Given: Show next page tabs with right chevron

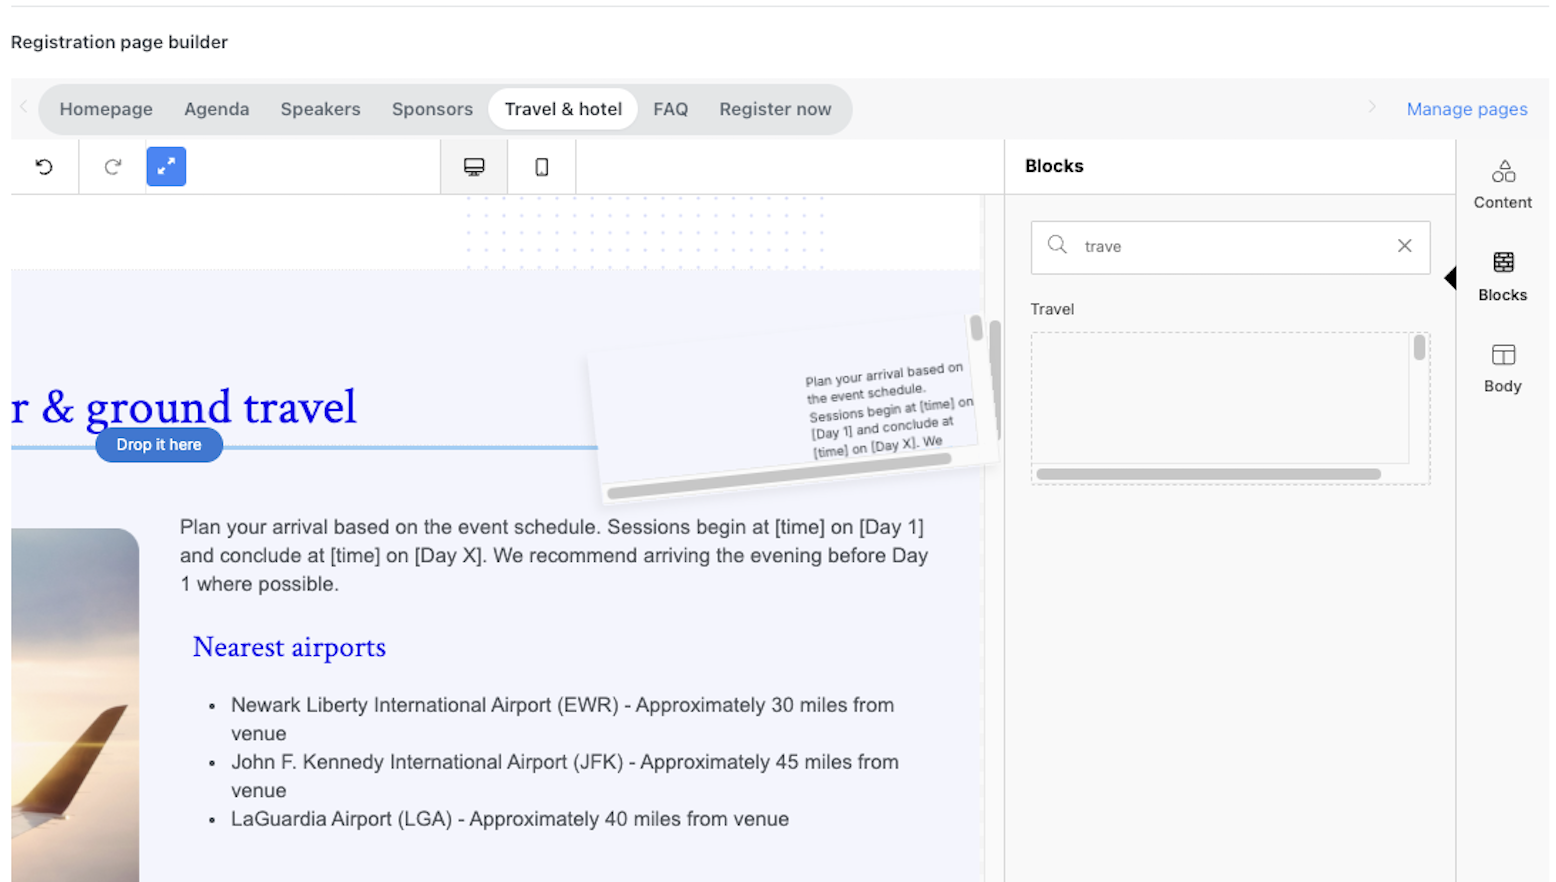Looking at the screenshot, I should pos(1372,107).
